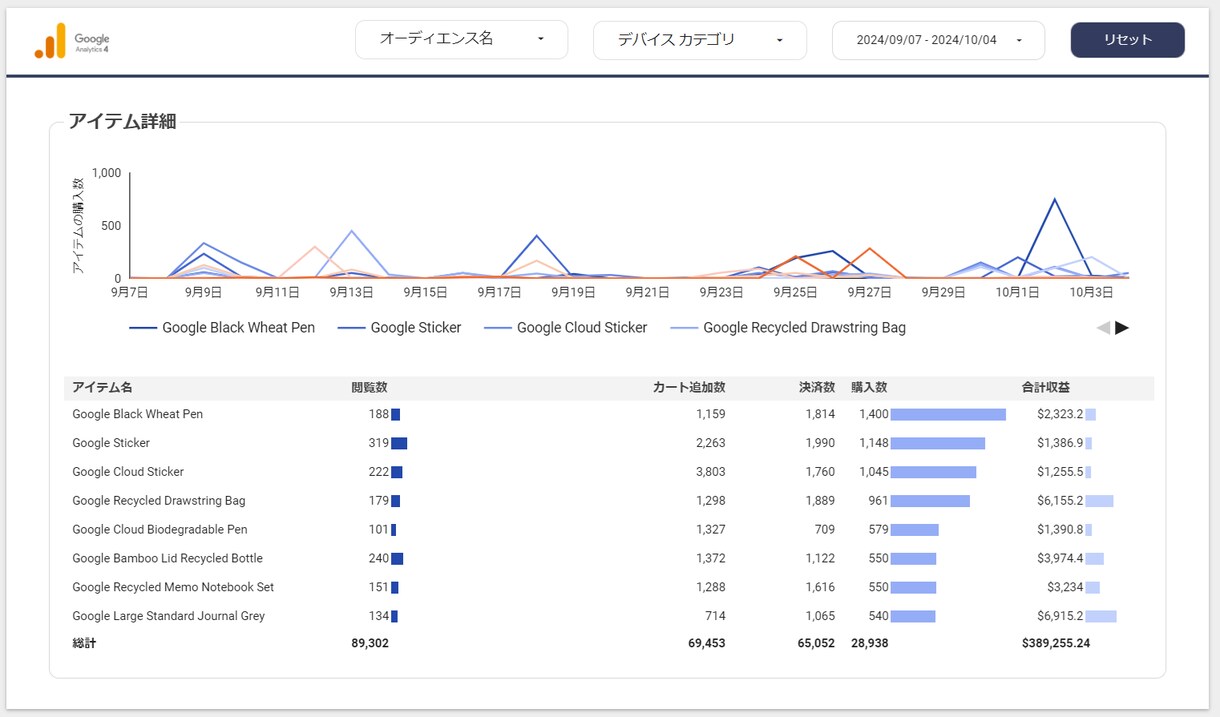Click the 9月13日 axis label on chart
The image size is (1220, 717).
coord(351,293)
